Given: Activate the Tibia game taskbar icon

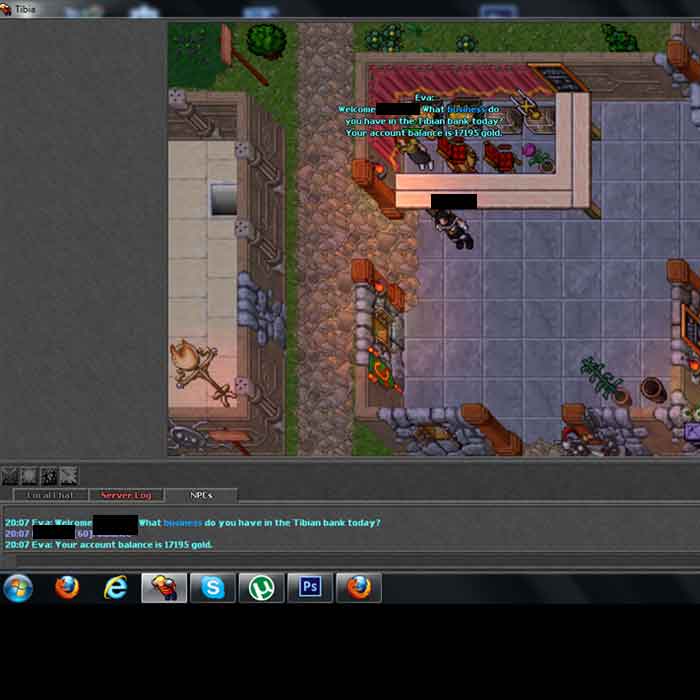Looking at the screenshot, I should click(164, 588).
